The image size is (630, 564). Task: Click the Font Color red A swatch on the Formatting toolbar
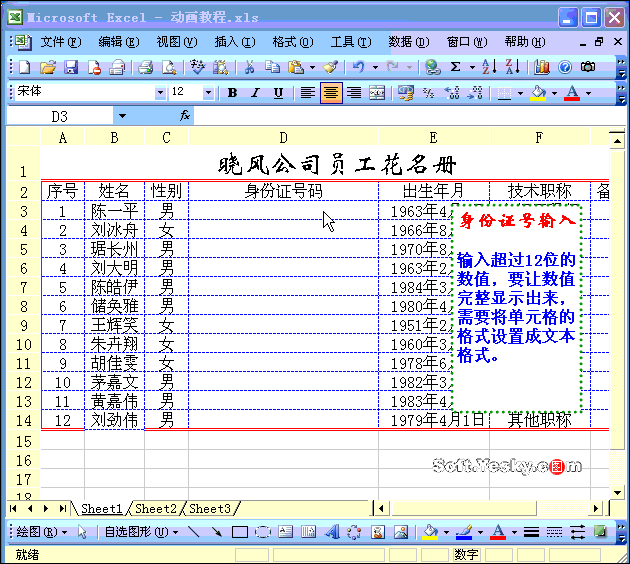(x=572, y=93)
